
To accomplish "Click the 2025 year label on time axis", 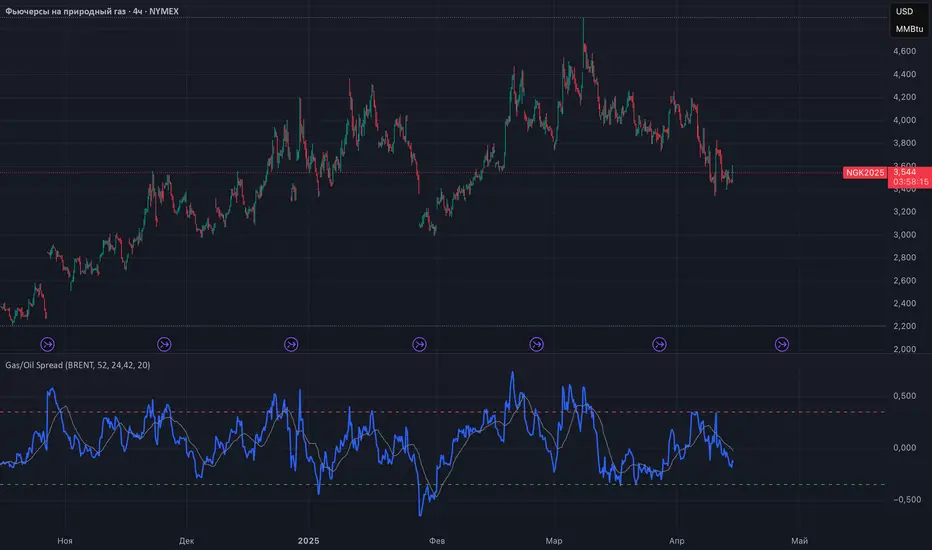I will [308, 540].
